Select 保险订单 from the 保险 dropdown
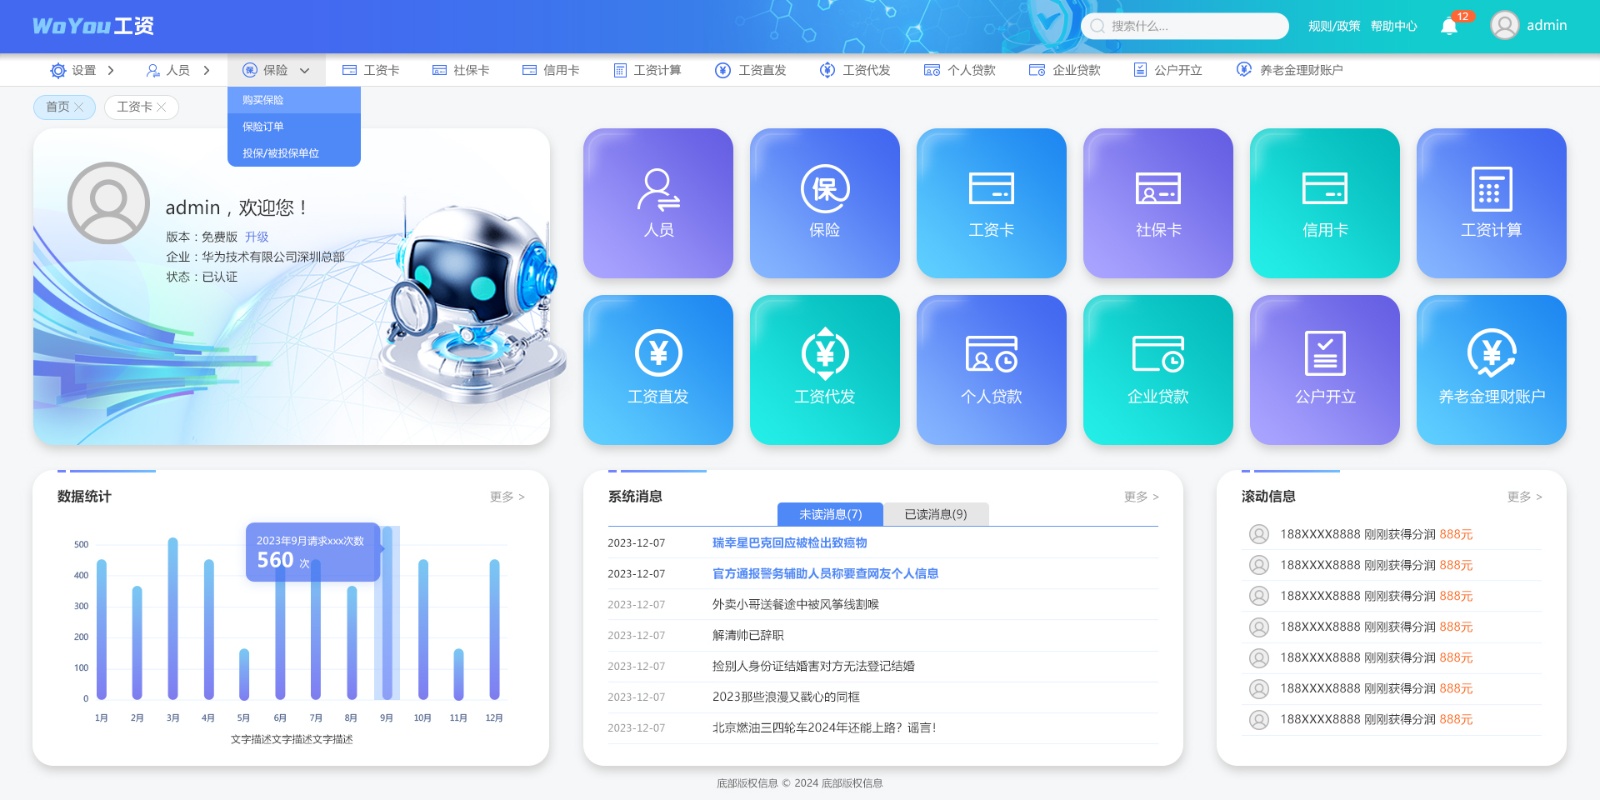Image resolution: width=1600 pixels, height=800 pixels. [294, 127]
